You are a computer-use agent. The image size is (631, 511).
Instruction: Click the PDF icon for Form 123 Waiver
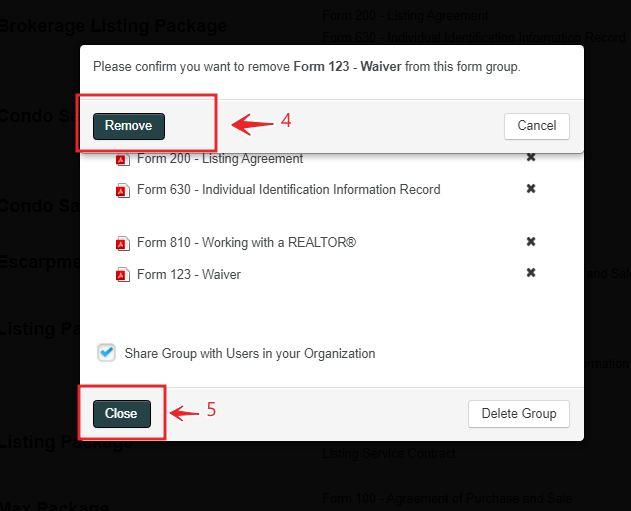123,275
